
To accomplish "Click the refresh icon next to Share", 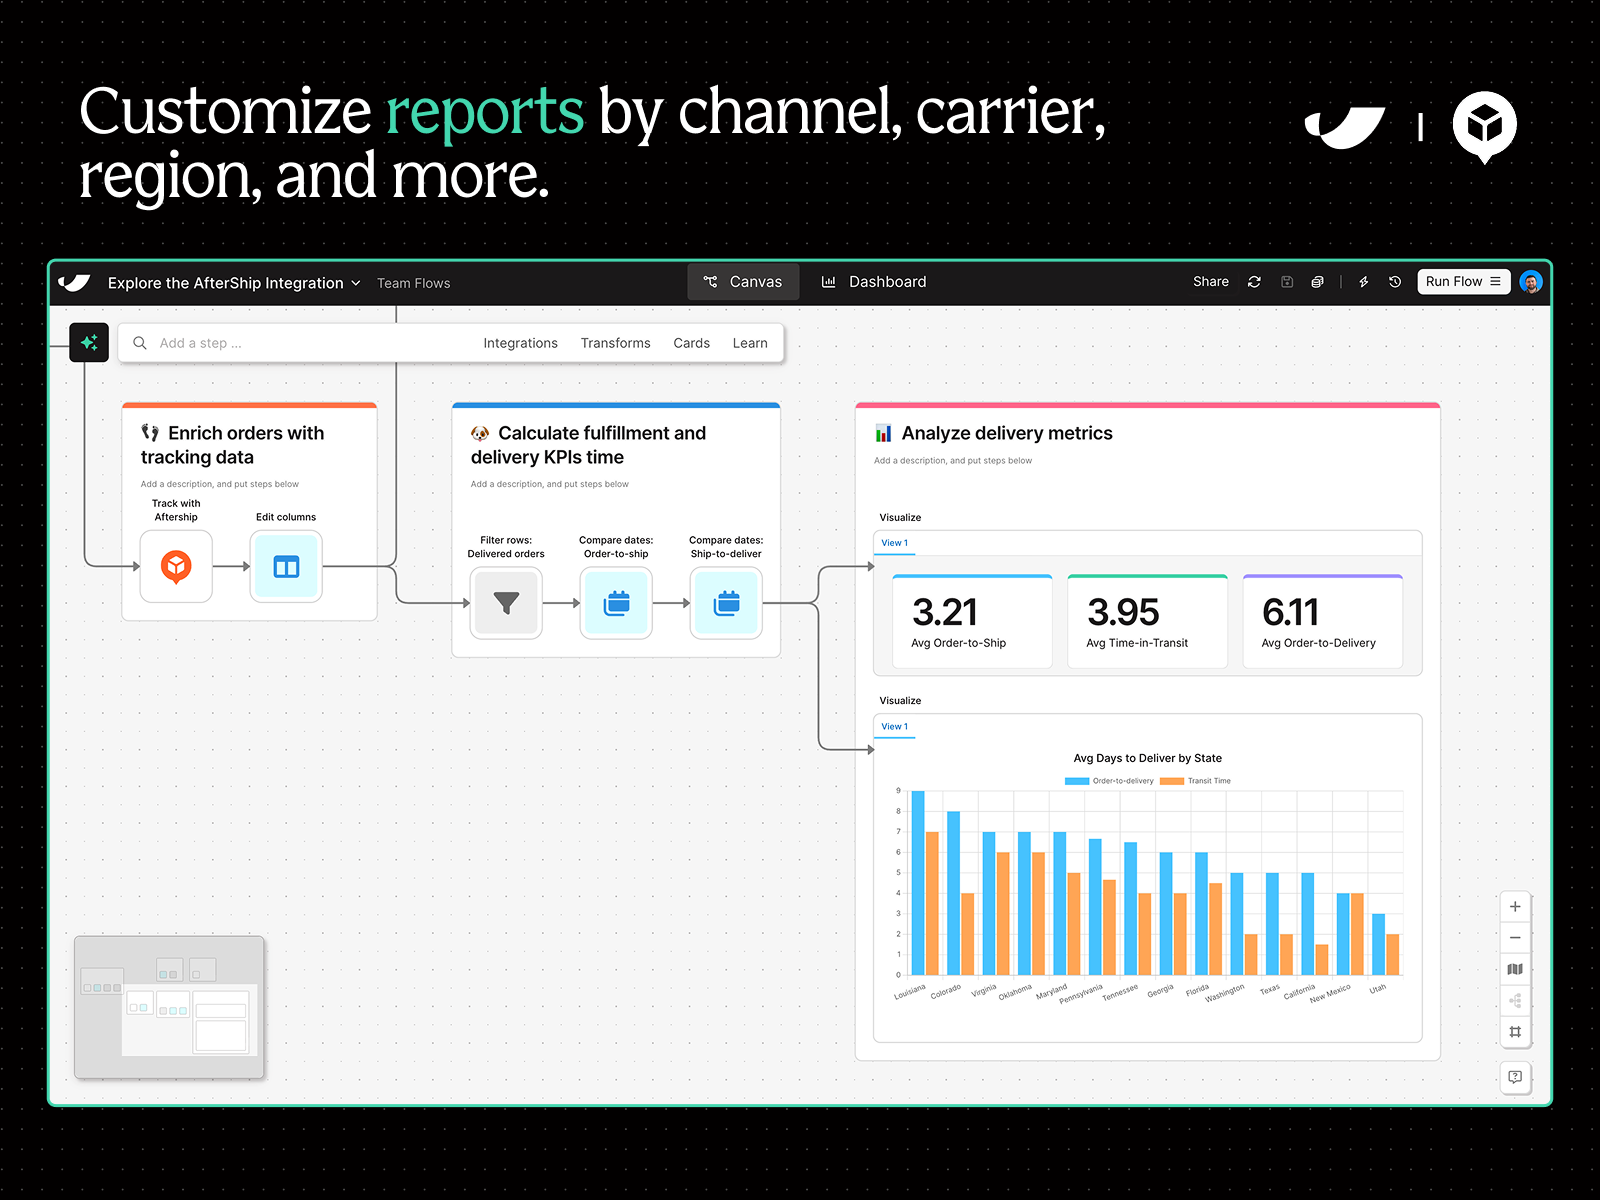I will [1254, 281].
